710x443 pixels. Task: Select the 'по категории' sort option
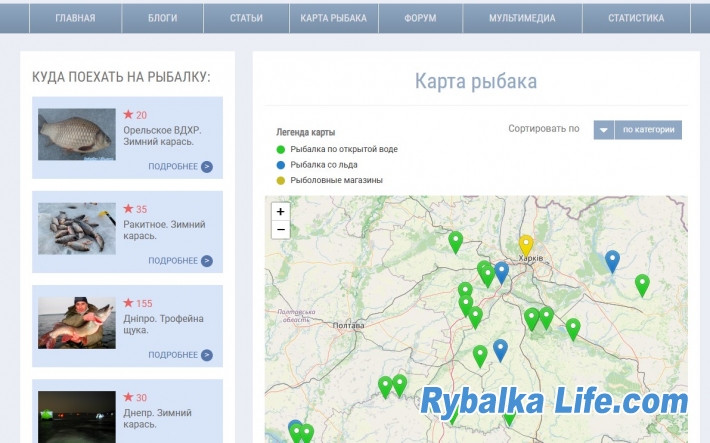(649, 130)
